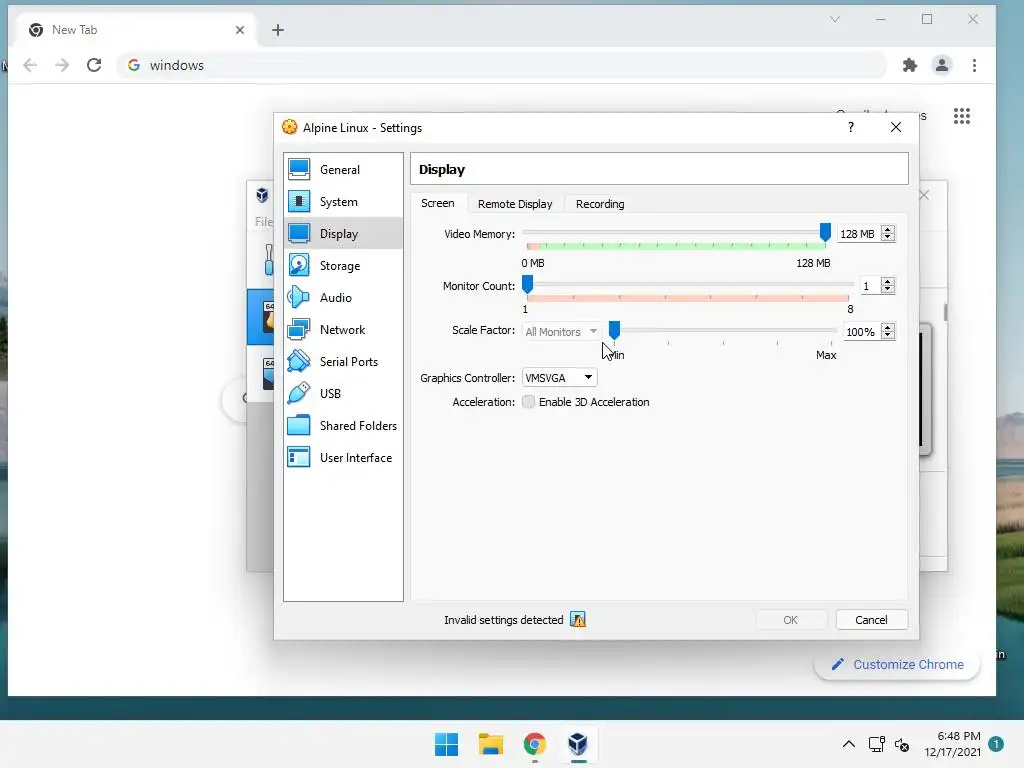Close the Alpine Linux Settings dialog
This screenshot has width=1024, height=768.
click(895, 127)
